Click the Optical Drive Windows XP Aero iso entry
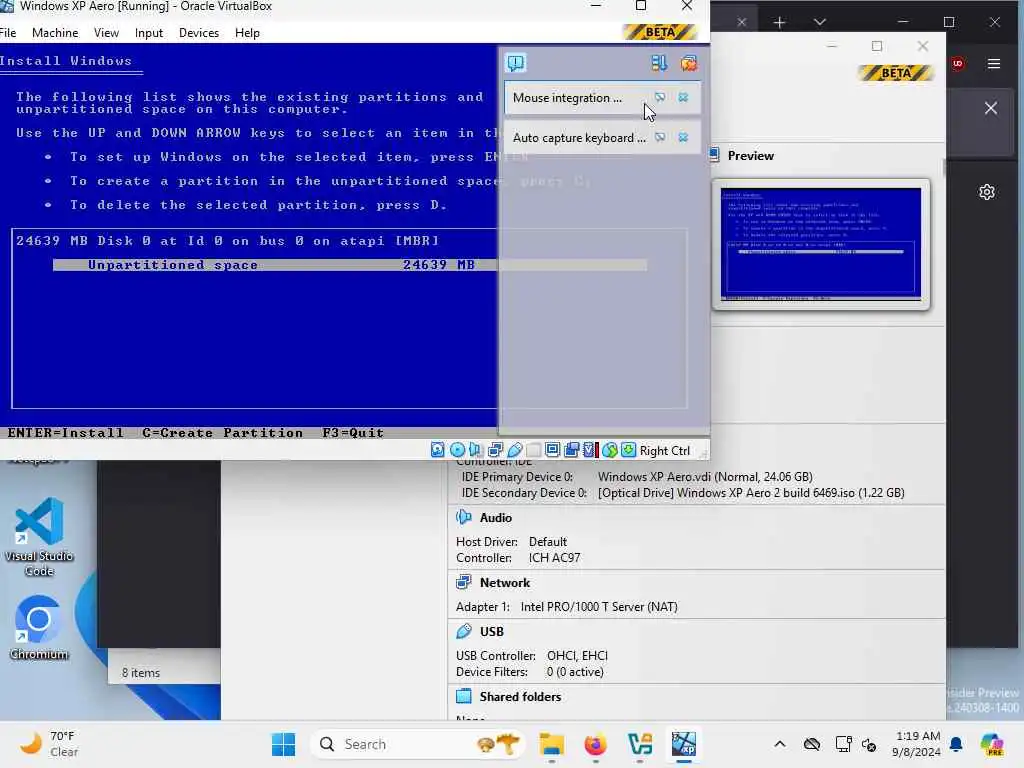 point(751,493)
